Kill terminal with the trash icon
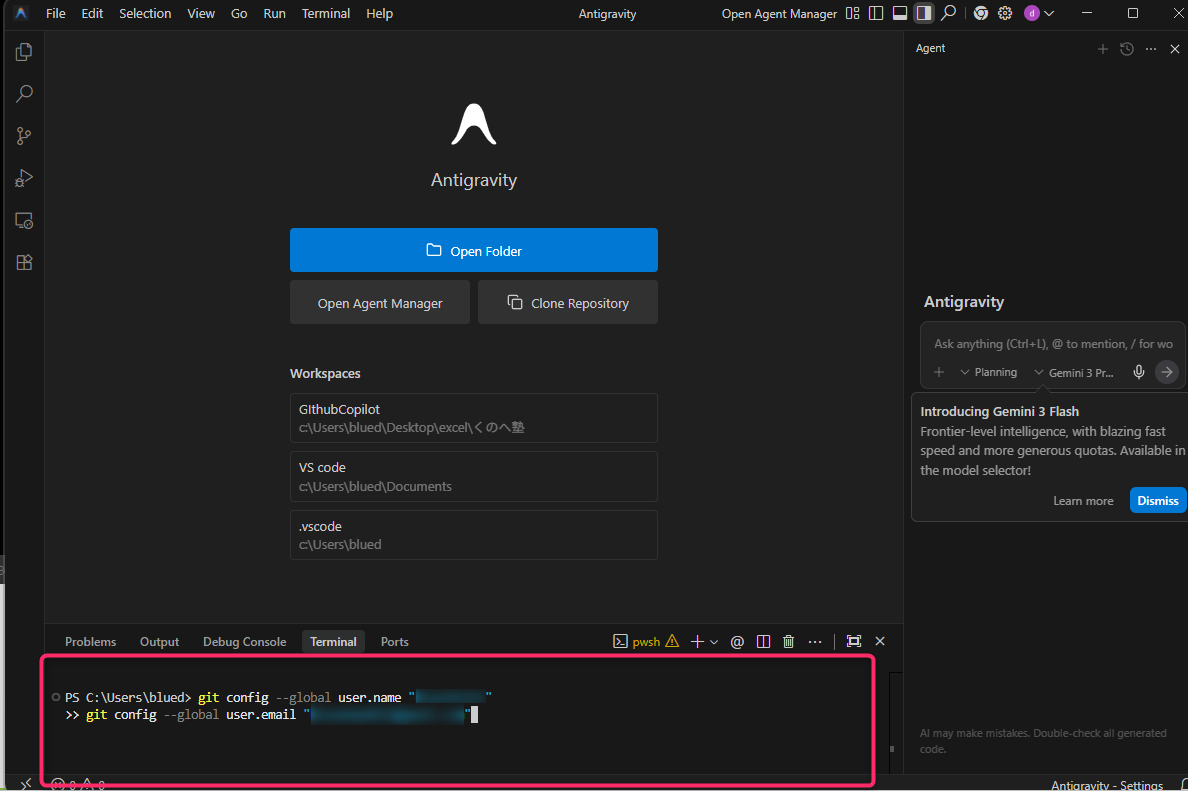 pos(788,642)
